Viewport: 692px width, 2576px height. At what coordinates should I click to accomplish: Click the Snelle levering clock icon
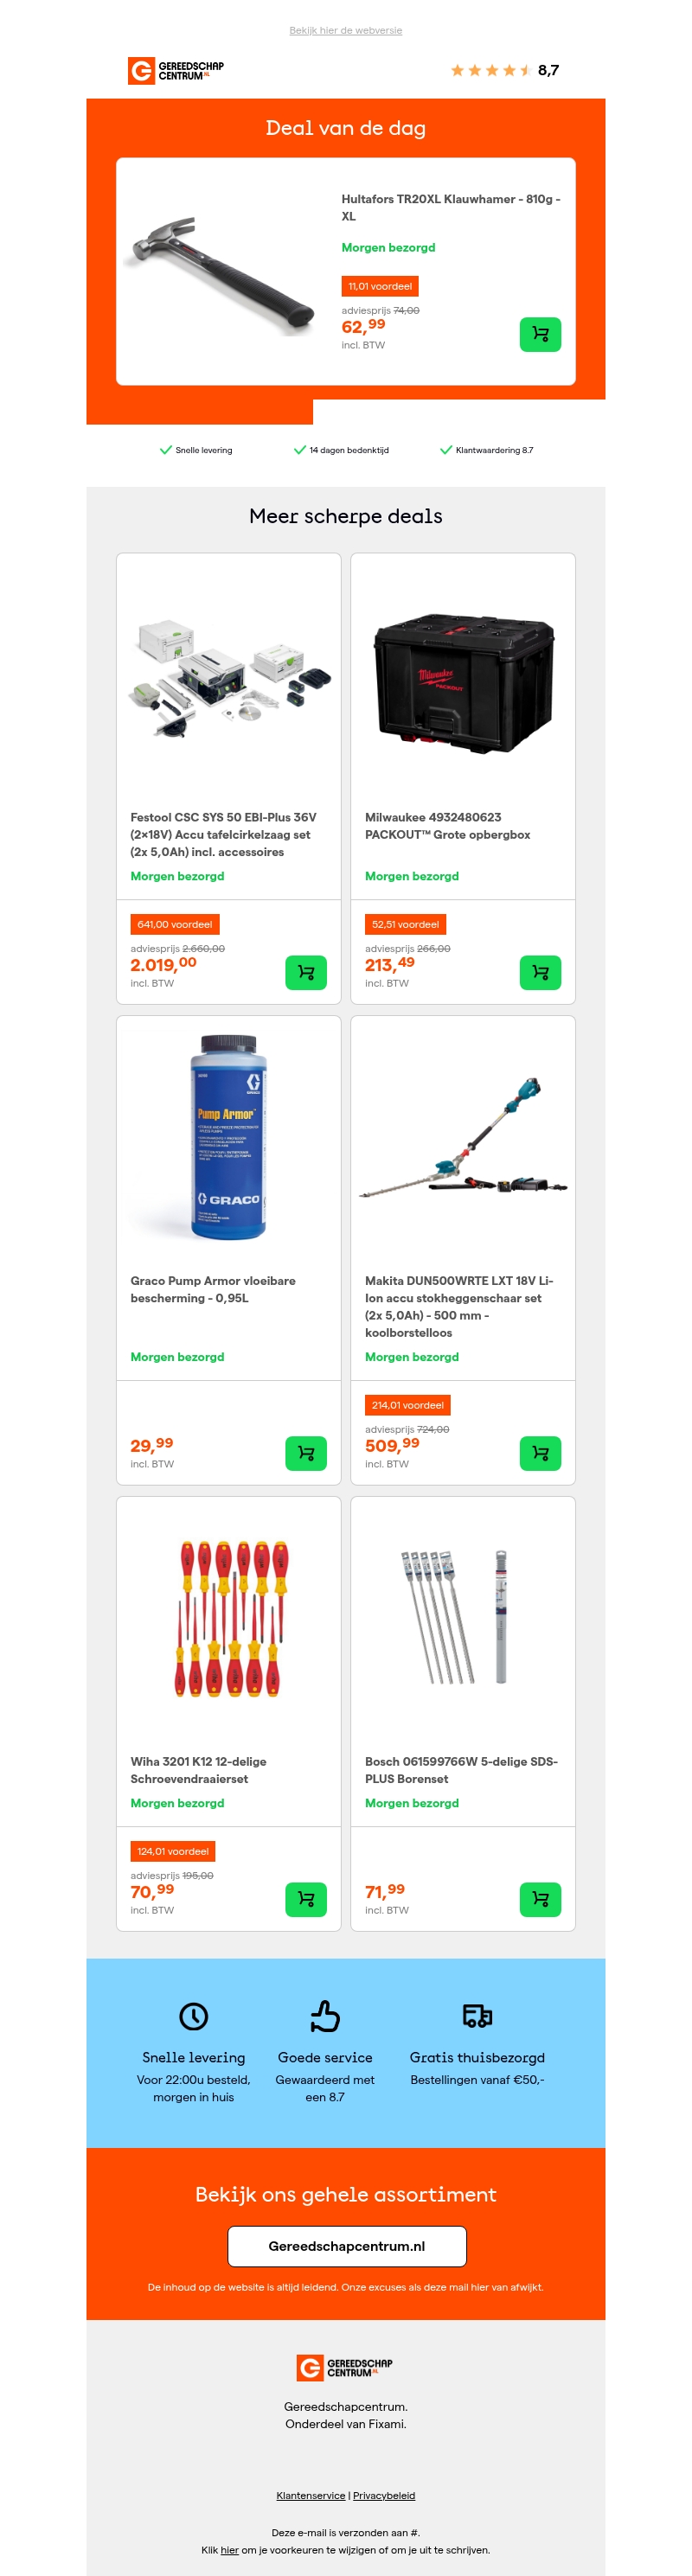[x=193, y=2015]
